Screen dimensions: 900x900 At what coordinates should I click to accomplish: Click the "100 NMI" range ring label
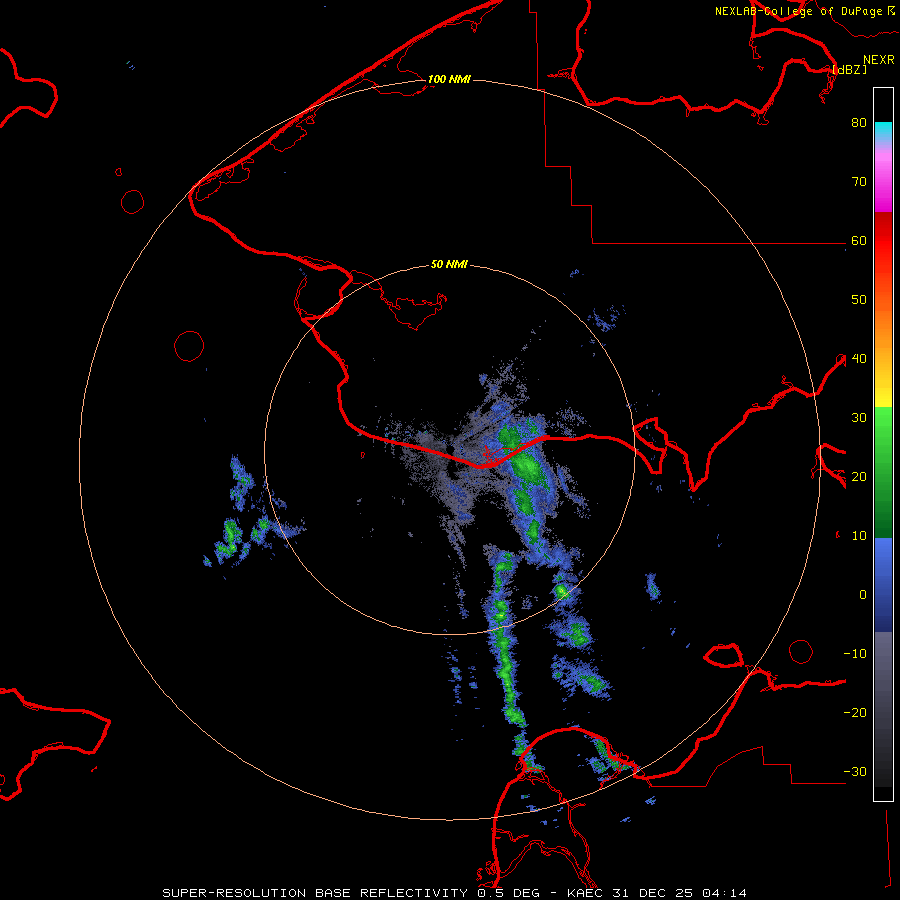pyautogui.click(x=449, y=79)
